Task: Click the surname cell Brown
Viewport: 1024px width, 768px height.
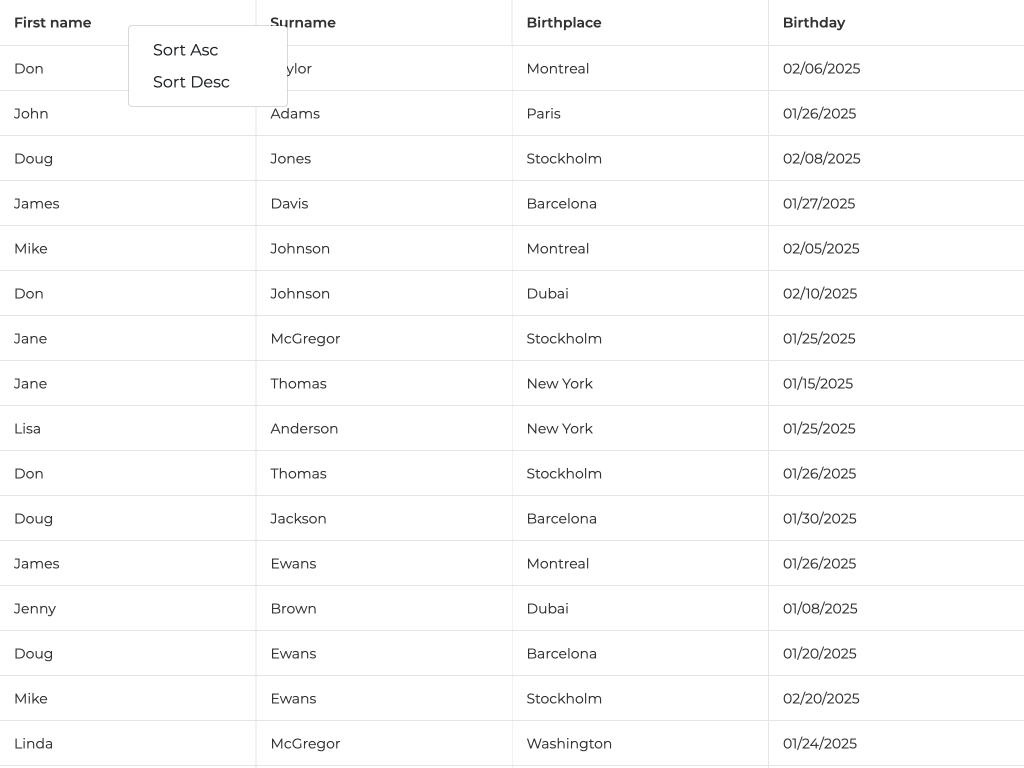Action: tap(293, 609)
